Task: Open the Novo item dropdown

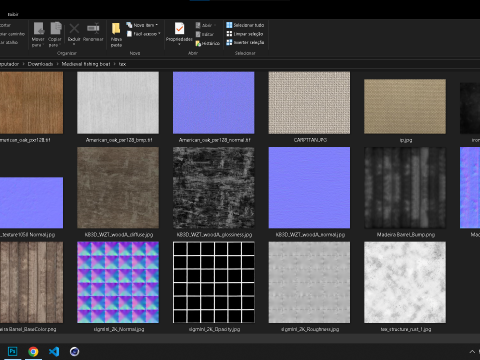Action: [x=142, y=25]
